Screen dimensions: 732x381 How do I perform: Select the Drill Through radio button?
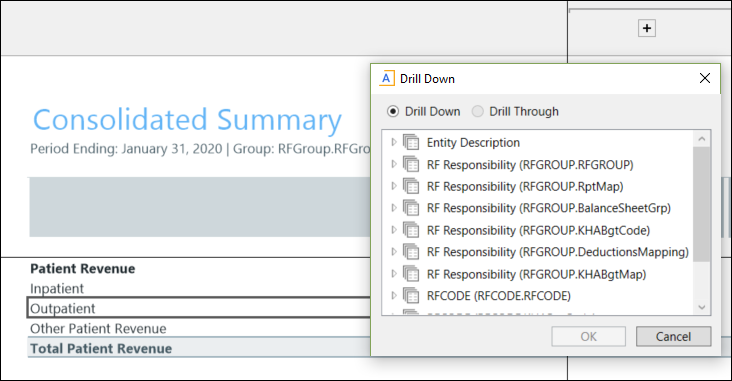[x=478, y=112]
